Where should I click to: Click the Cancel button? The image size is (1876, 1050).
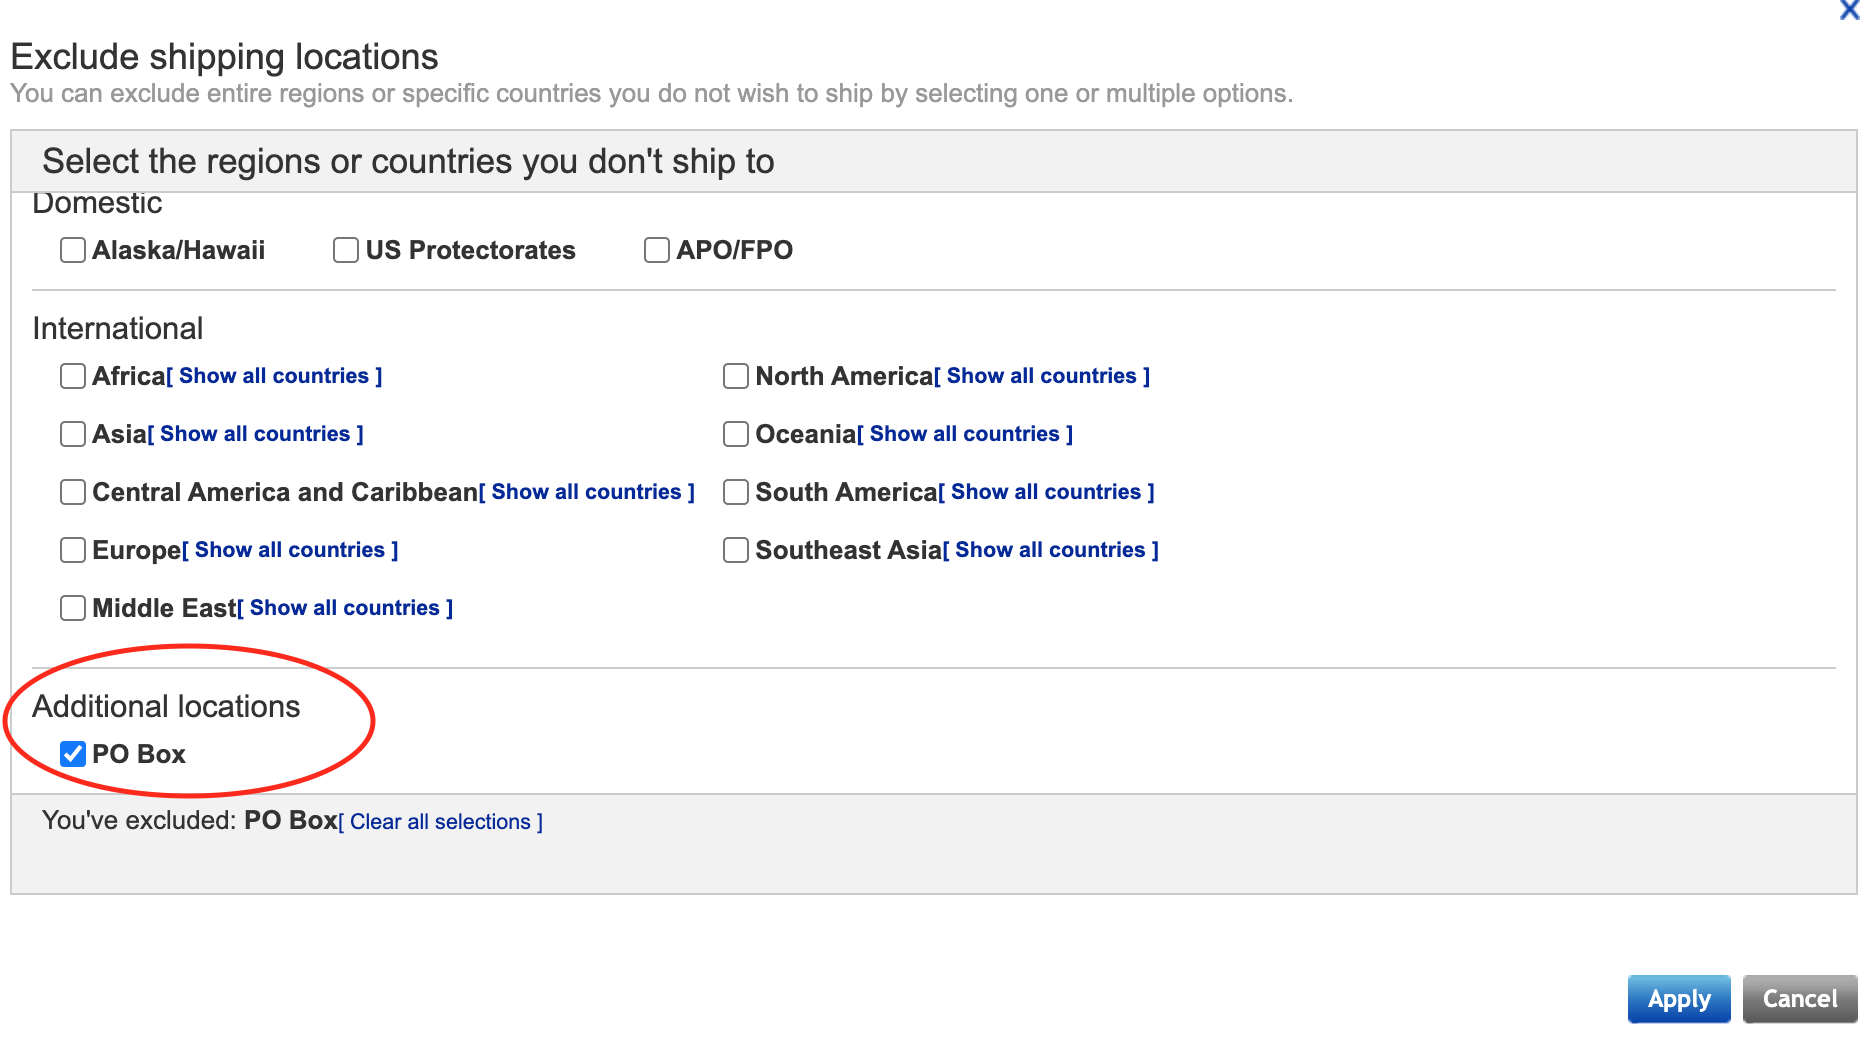click(x=1800, y=999)
